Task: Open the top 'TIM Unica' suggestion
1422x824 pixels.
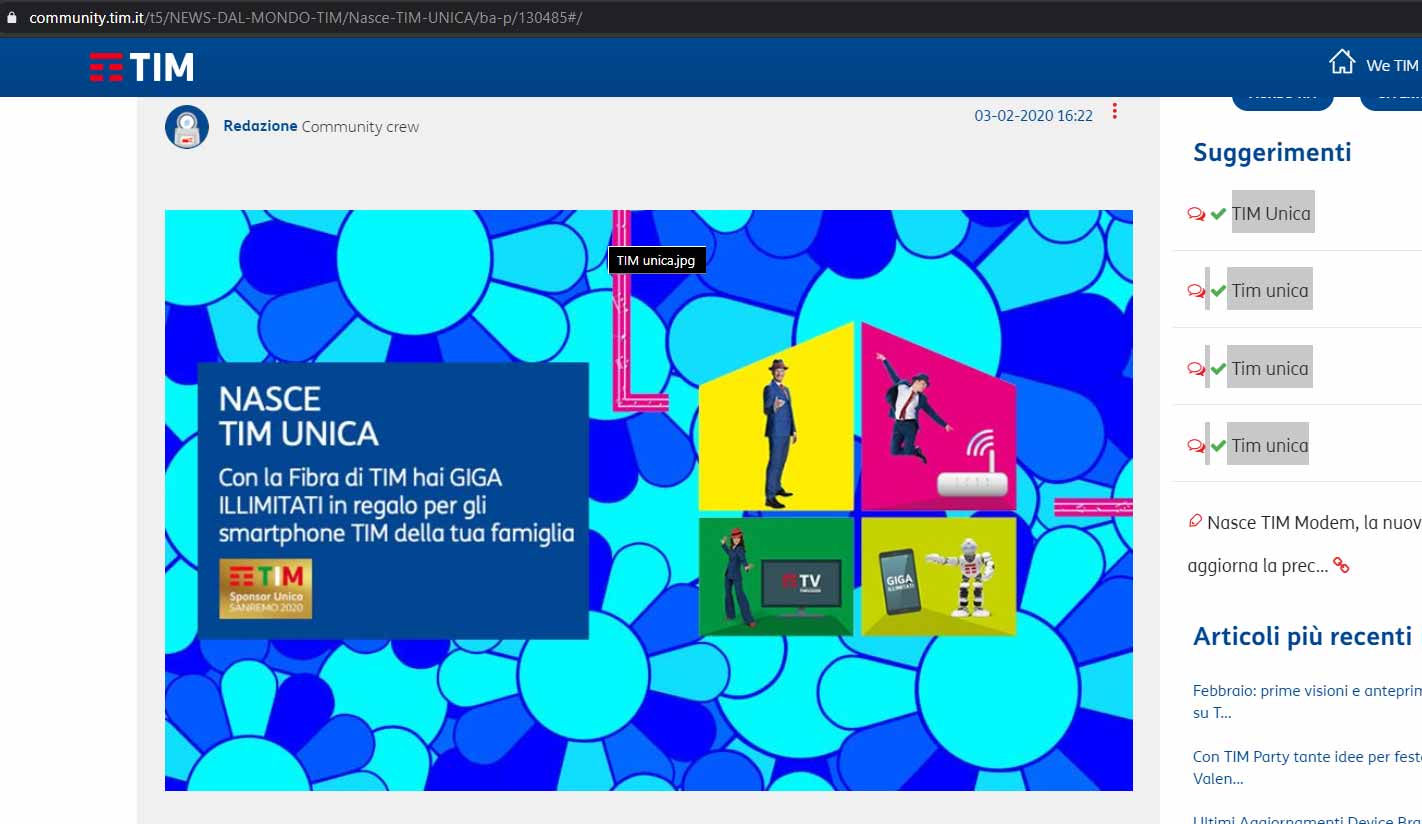Action: [1271, 213]
